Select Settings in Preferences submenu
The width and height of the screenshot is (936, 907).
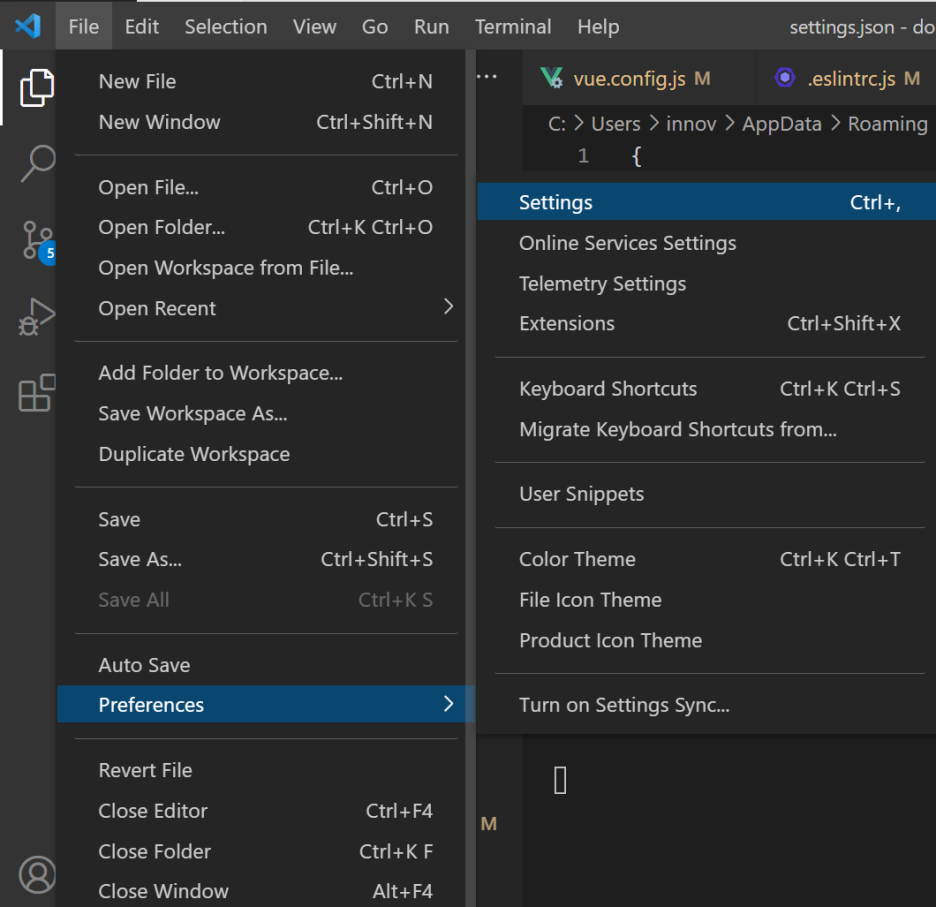[x=556, y=202]
